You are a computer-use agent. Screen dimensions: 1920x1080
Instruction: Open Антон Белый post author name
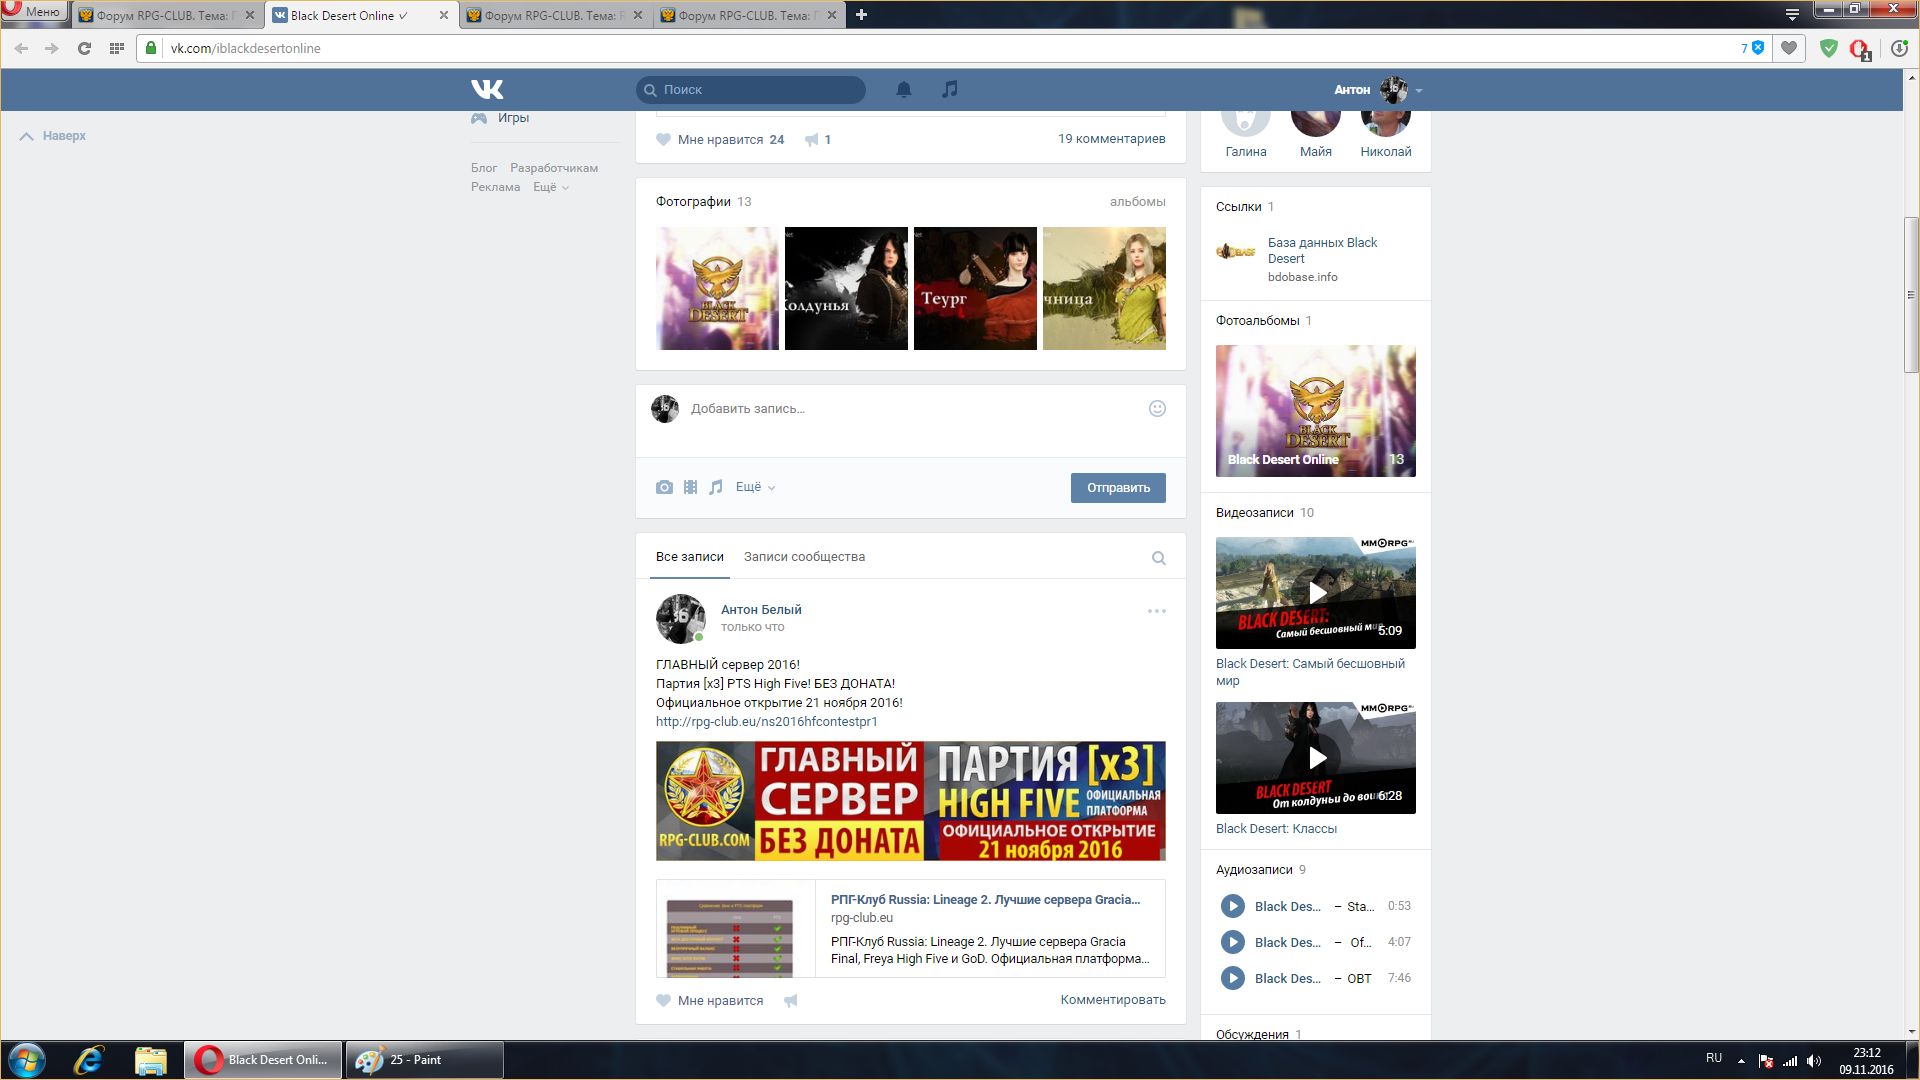pos(761,610)
